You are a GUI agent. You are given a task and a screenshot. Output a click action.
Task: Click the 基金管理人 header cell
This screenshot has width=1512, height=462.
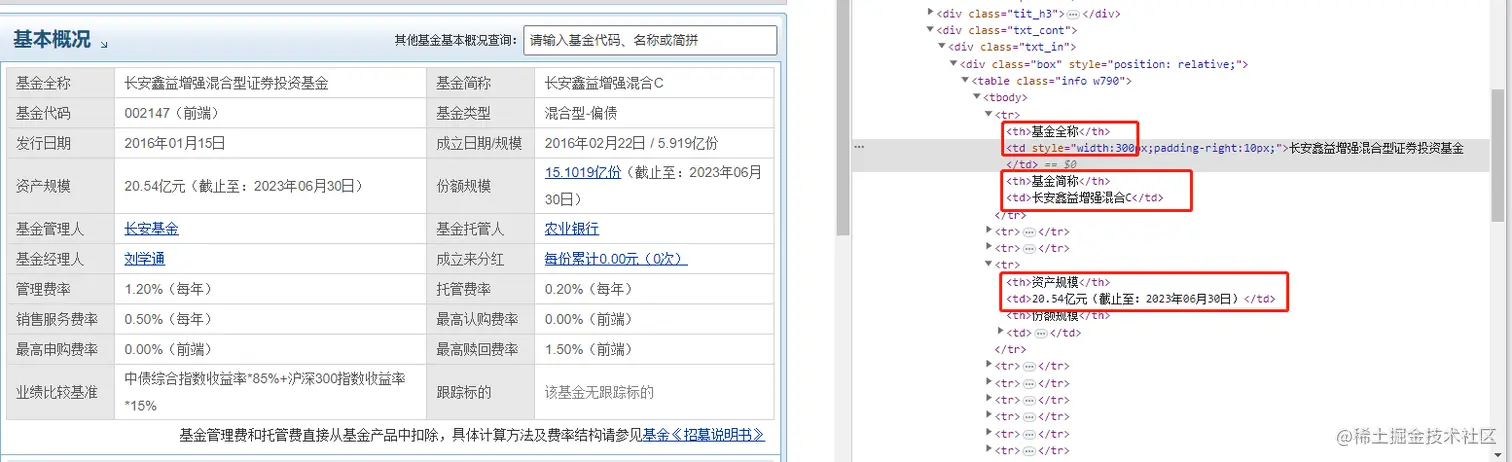tap(61, 229)
